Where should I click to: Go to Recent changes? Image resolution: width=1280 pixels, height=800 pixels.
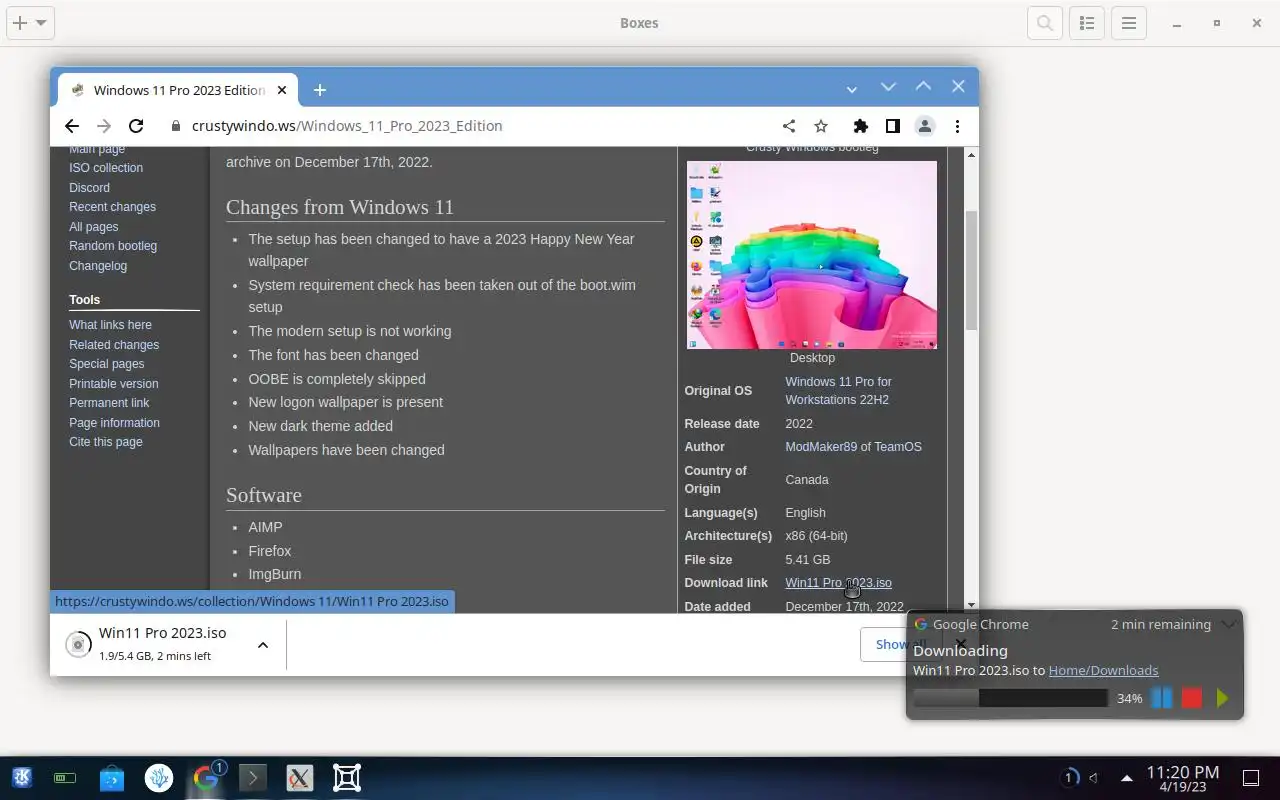point(112,207)
